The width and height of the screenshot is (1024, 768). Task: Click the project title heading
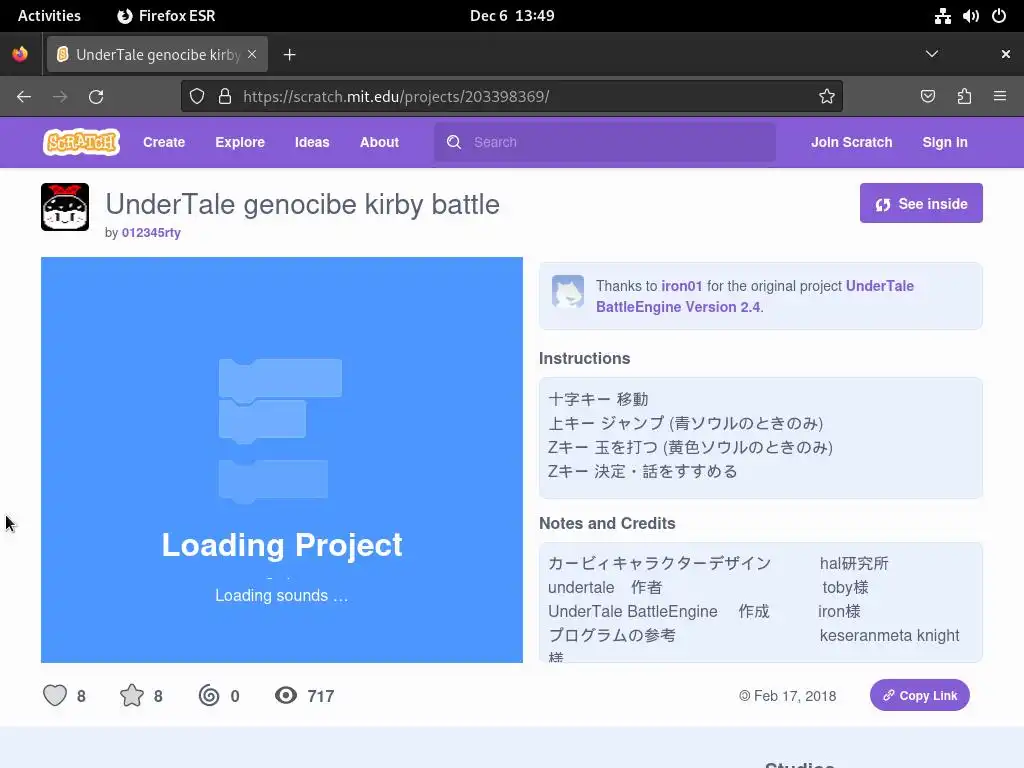(x=302, y=204)
